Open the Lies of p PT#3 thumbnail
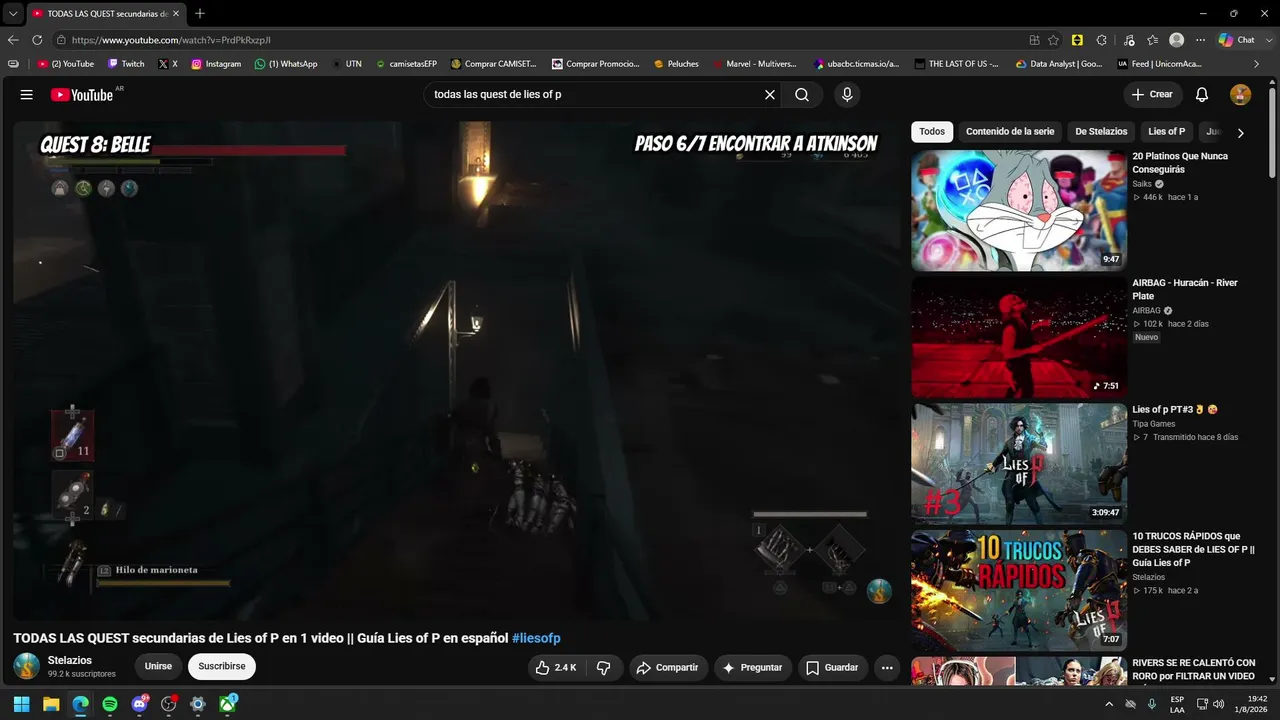 tap(1019, 464)
